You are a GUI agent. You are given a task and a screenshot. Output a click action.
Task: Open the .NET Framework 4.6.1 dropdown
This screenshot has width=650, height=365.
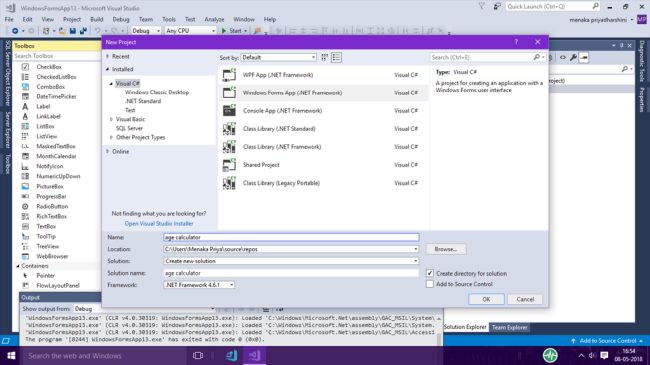point(199,285)
